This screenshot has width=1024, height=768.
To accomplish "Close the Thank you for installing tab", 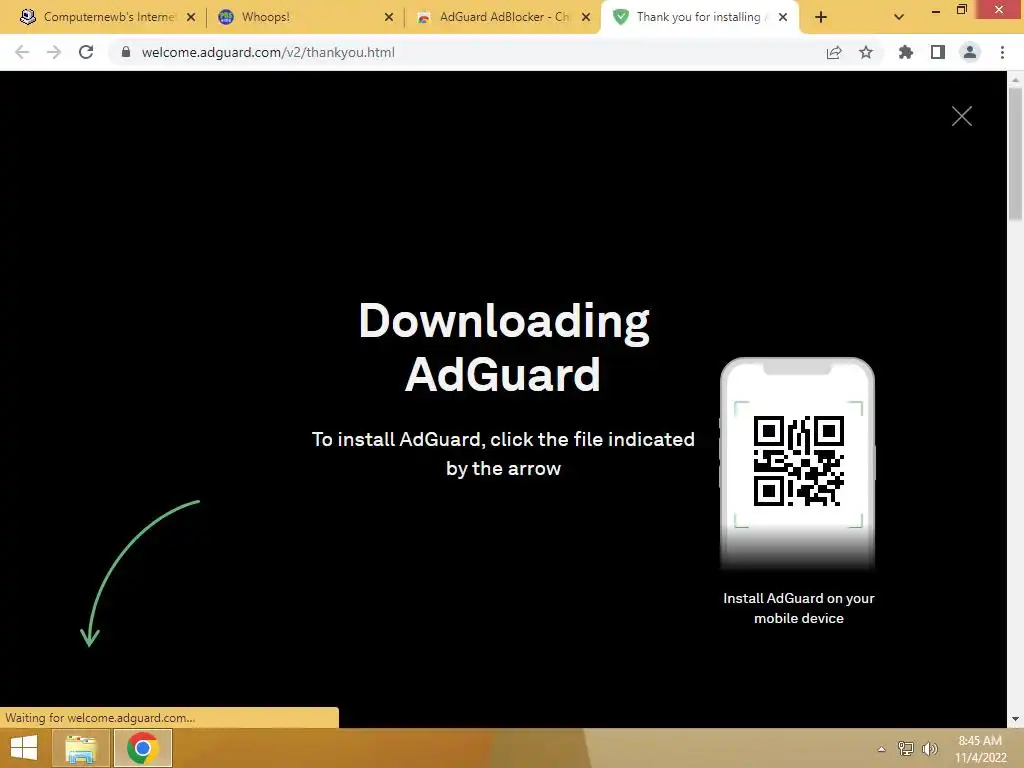I will click(783, 17).
